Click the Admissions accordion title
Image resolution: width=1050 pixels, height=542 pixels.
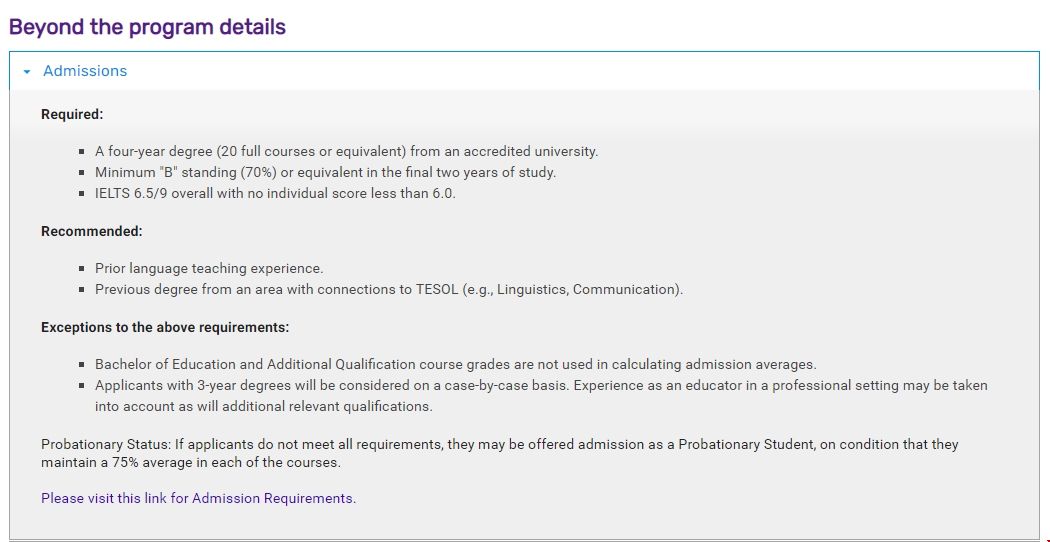[85, 71]
